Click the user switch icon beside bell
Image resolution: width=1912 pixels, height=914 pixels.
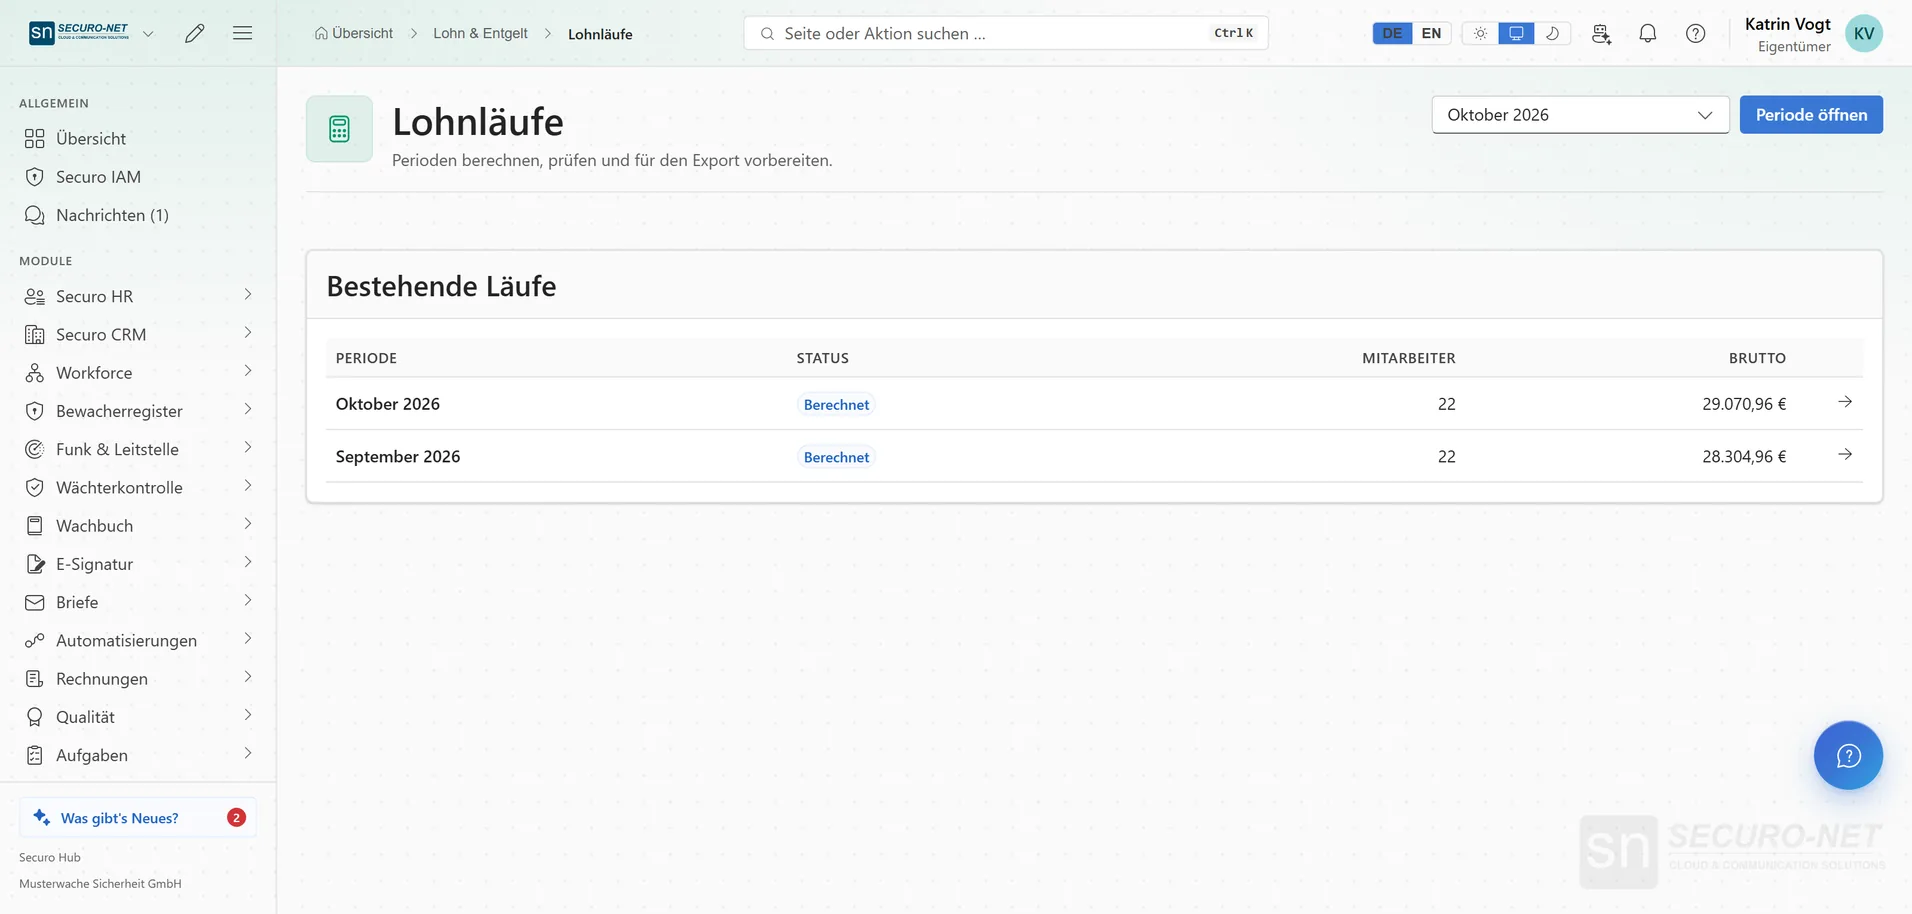(x=1601, y=33)
